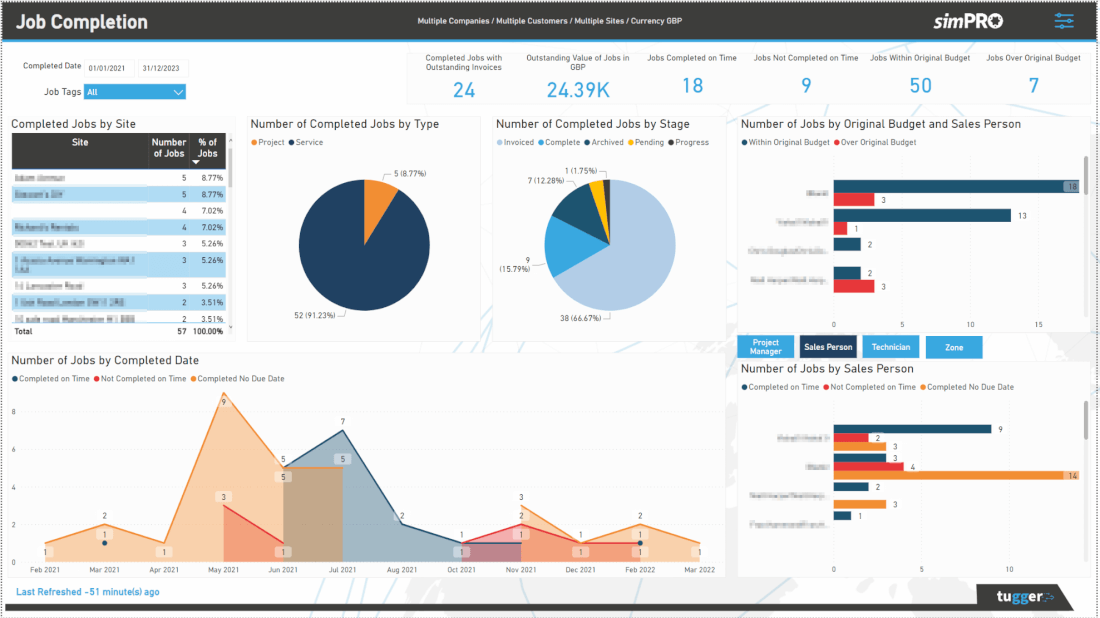This screenshot has width=1100, height=618.
Task: Click the simPRO logo
Action: point(968,21)
